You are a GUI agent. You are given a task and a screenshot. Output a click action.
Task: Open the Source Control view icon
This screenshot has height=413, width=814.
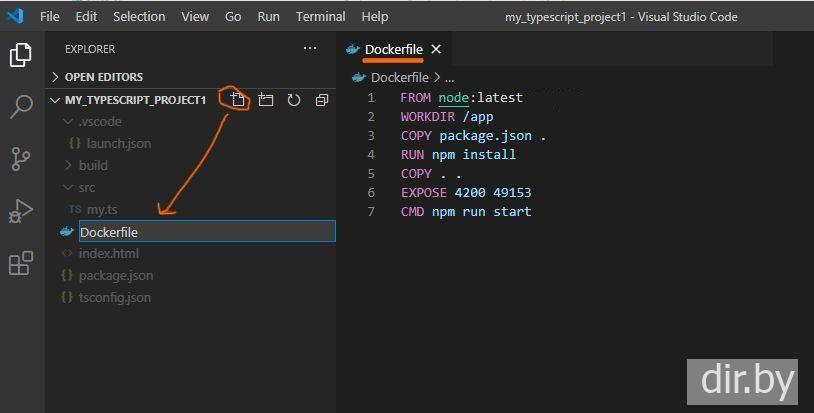(20, 159)
